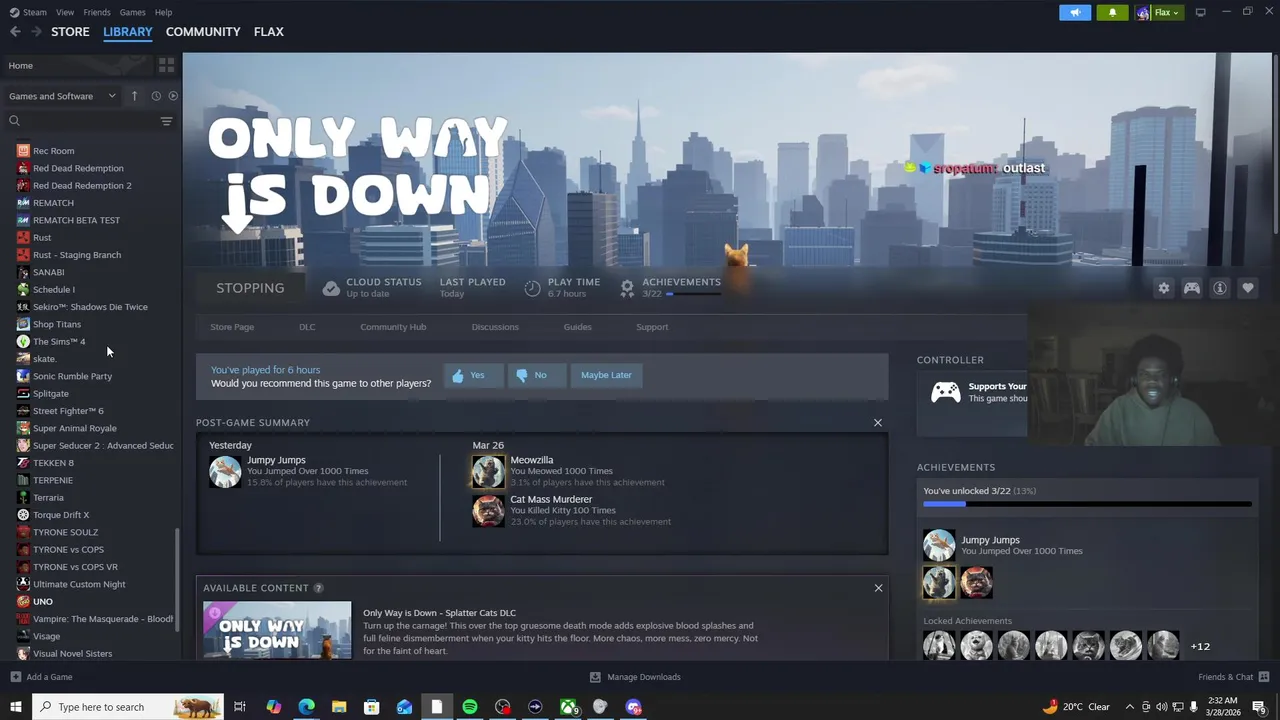Select UNO in the game list
The width and height of the screenshot is (1280, 720).
(42, 602)
